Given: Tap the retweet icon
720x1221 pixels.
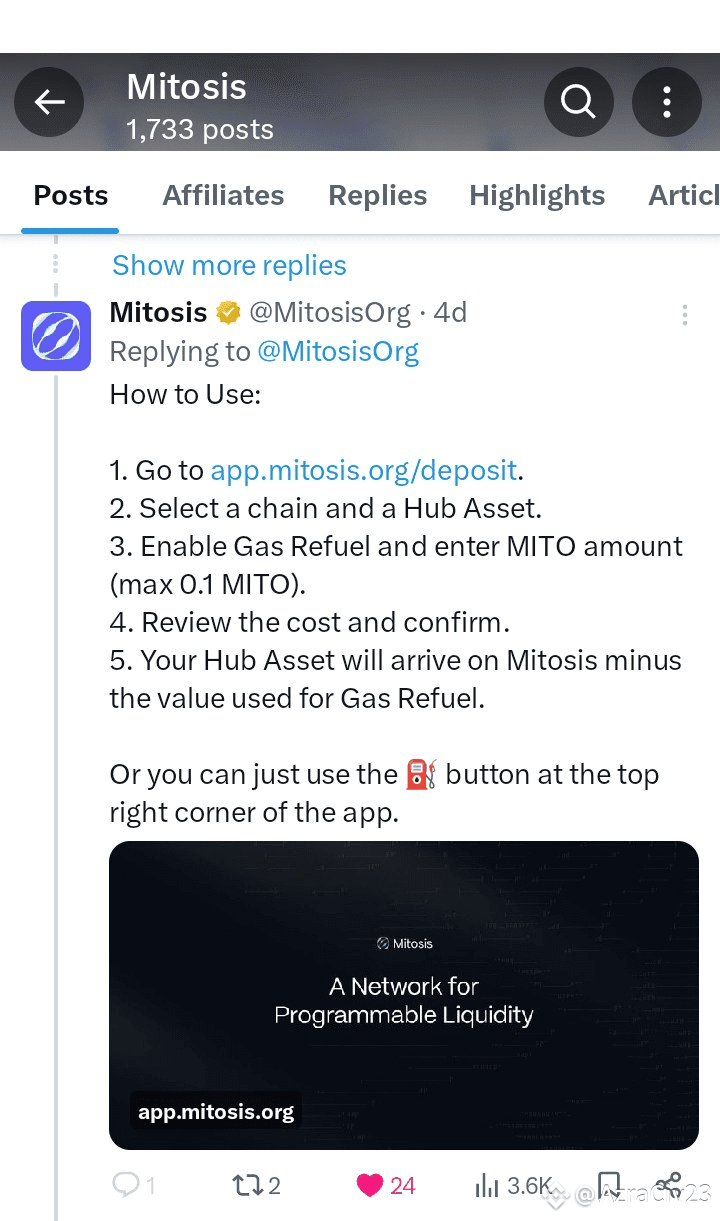Looking at the screenshot, I should (x=246, y=1185).
